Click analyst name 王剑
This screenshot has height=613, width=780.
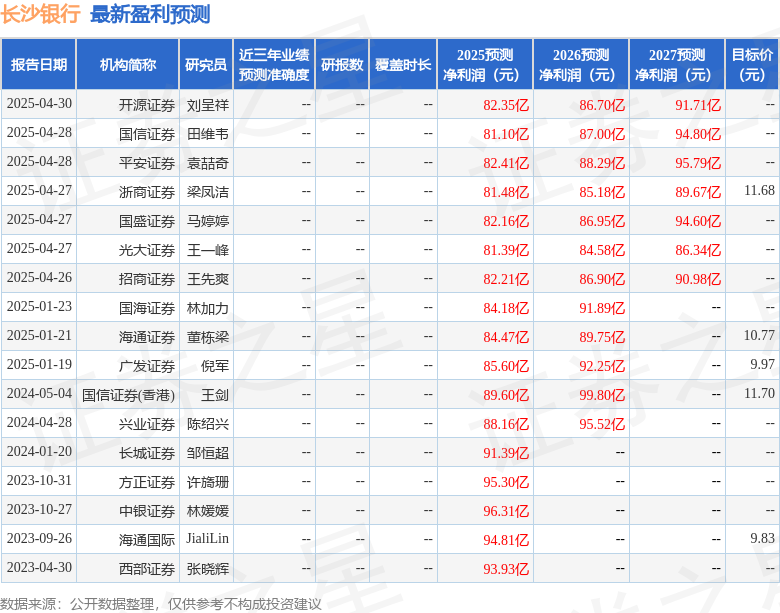click(x=215, y=395)
